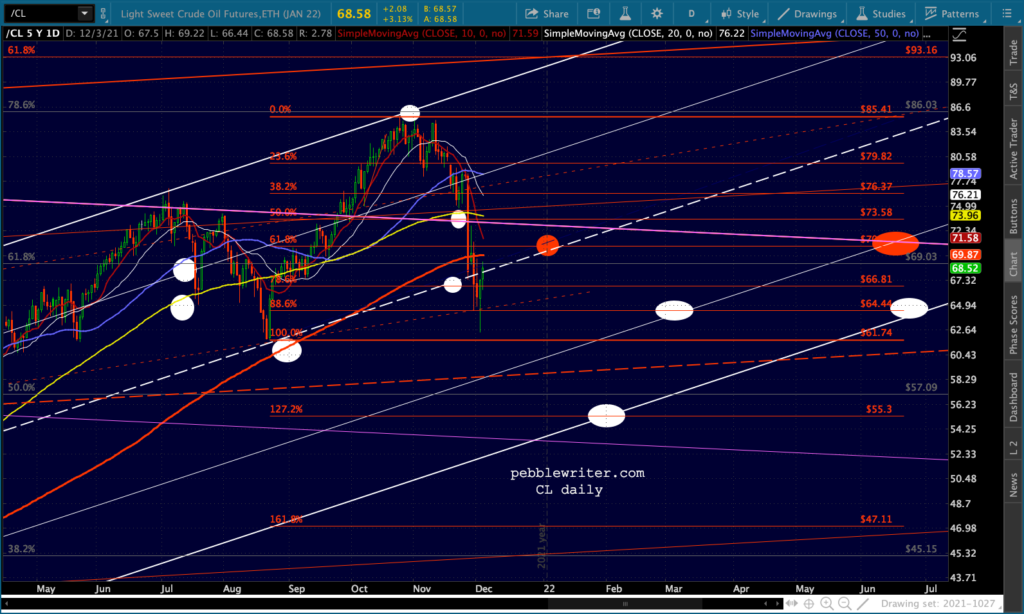The width and height of the screenshot is (1024, 614).
Task: Click the $47.11 Fibonacci level label
Action: [x=876, y=519]
